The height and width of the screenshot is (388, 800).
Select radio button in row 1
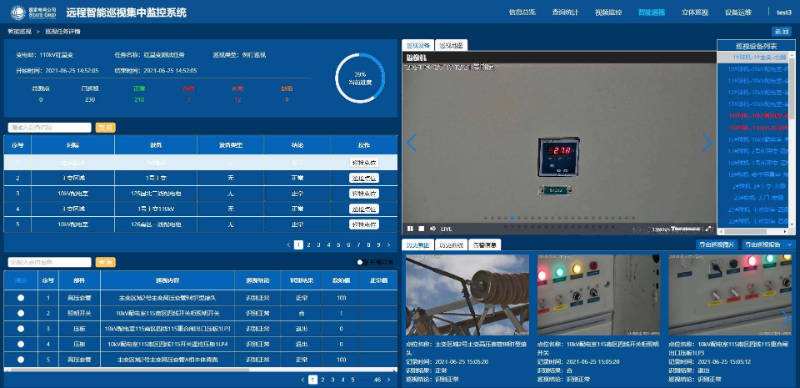(20, 298)
